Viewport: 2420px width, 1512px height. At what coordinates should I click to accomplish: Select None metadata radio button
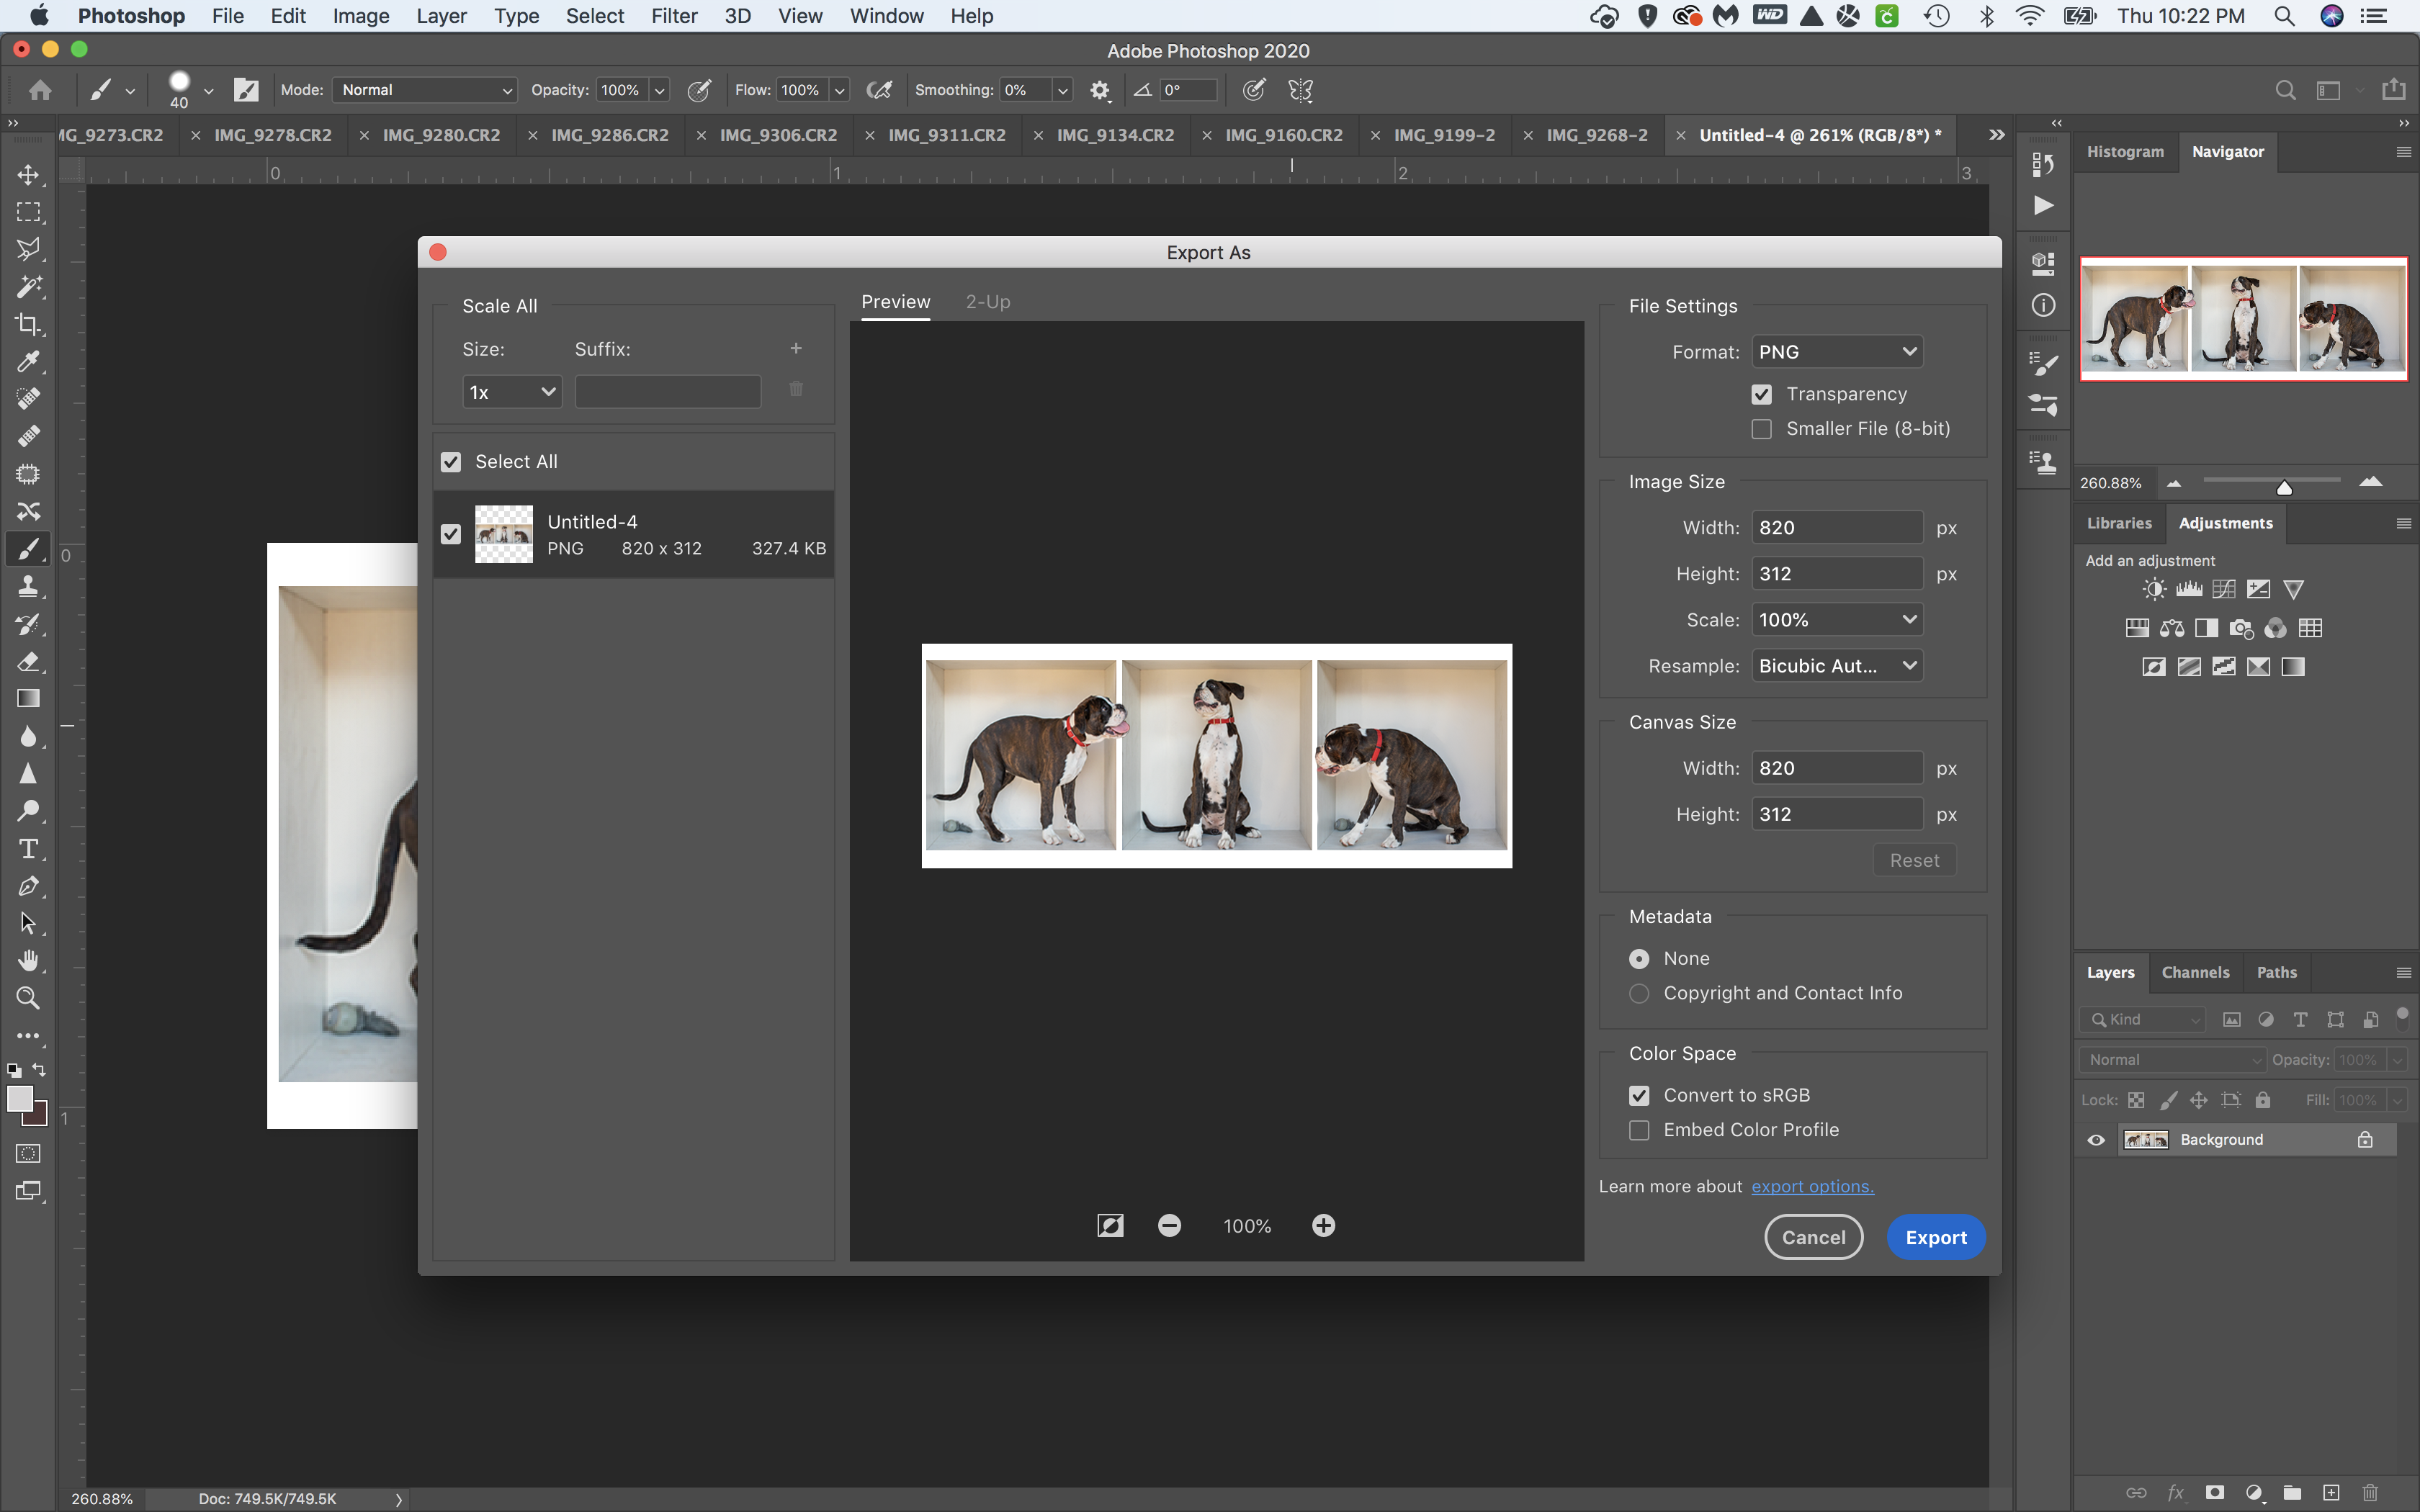[x=1638, y=956]
